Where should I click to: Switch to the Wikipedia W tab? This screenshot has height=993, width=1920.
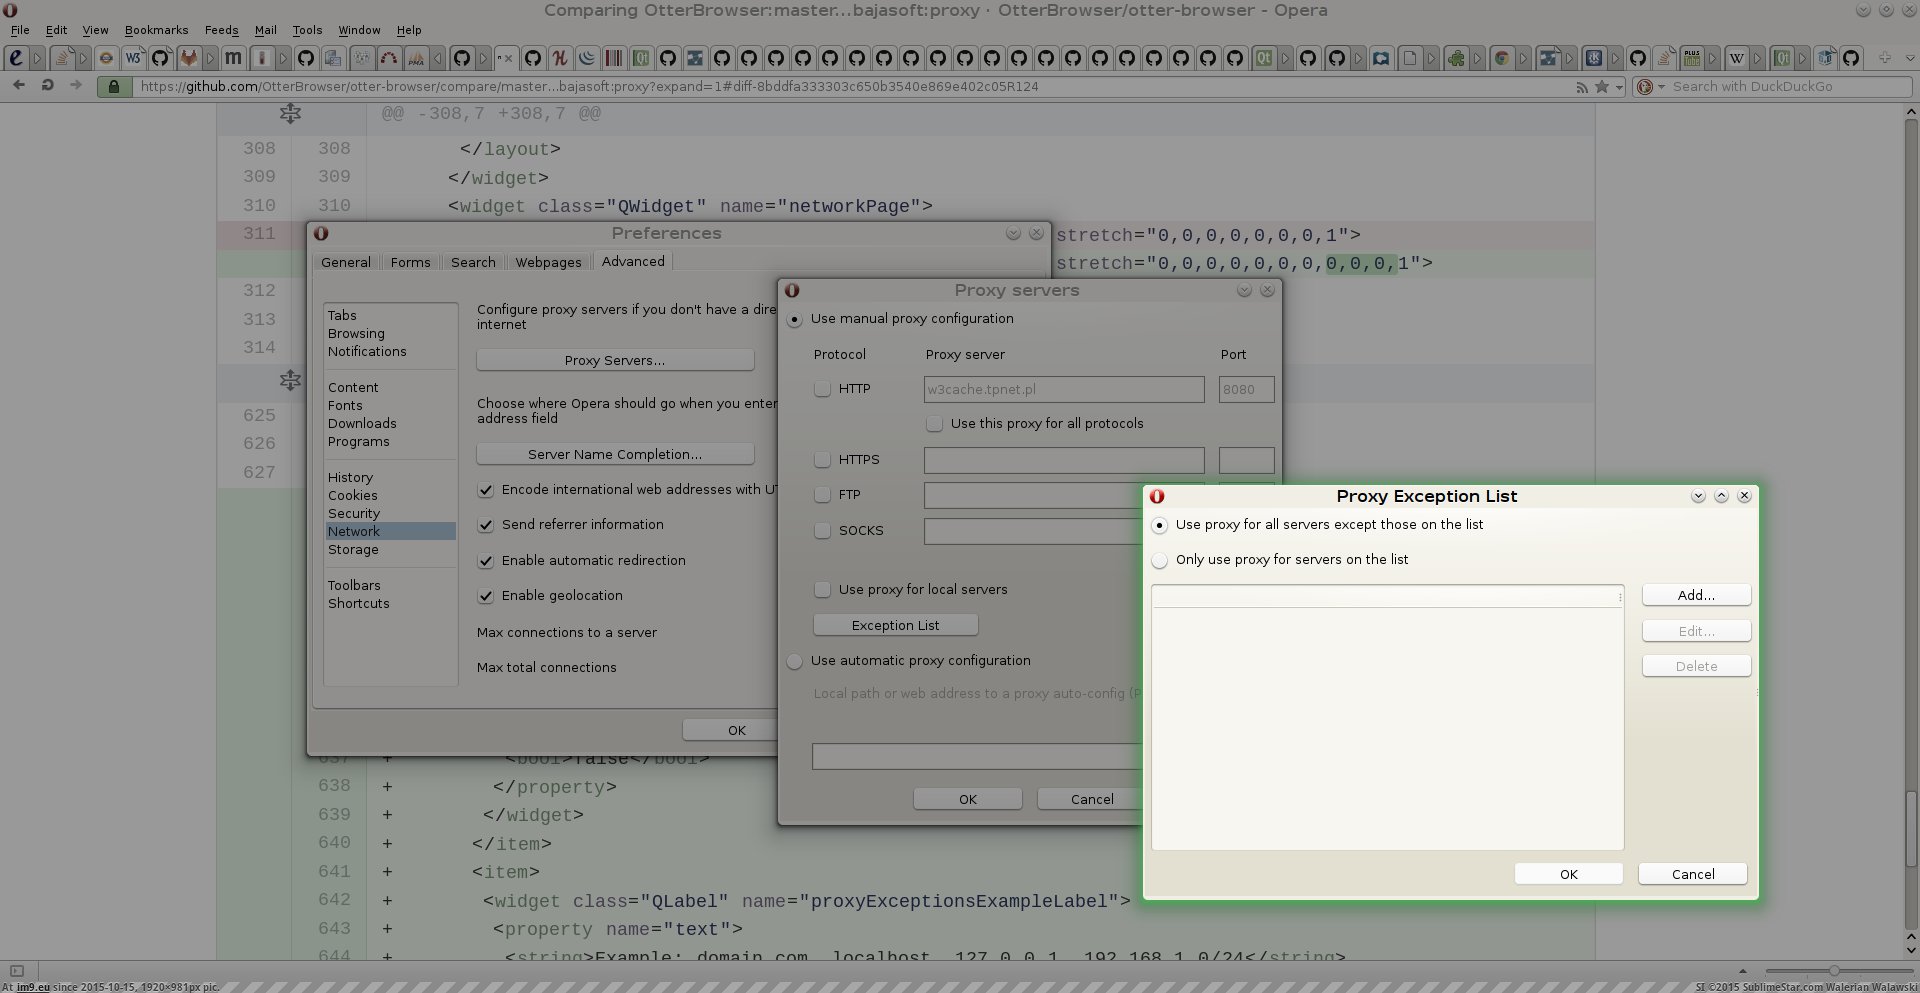pyautogui.click(x=1737, y=58)
